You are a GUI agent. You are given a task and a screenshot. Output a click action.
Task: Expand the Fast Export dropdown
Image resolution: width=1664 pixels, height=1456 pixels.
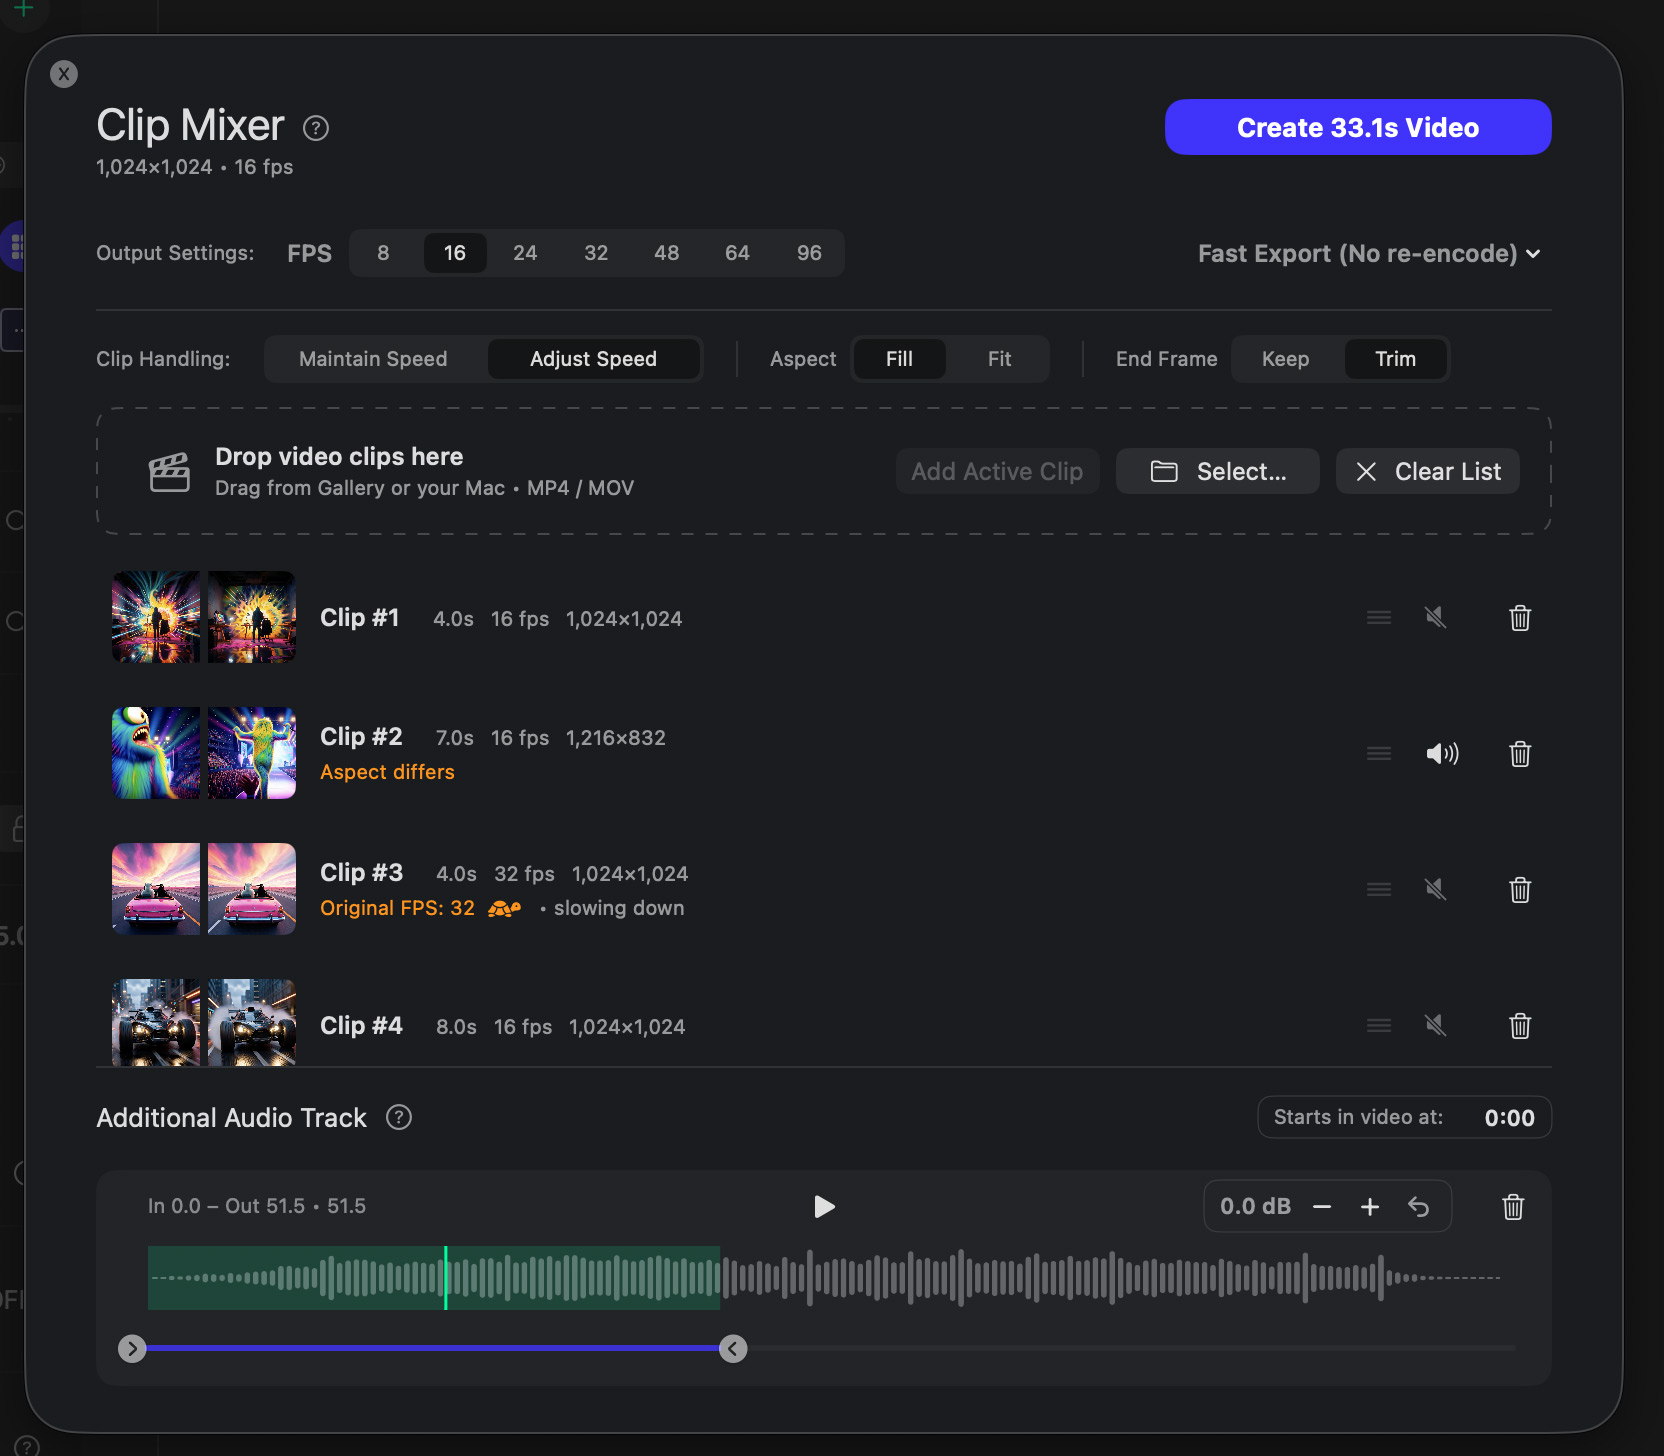(1368, 254)
